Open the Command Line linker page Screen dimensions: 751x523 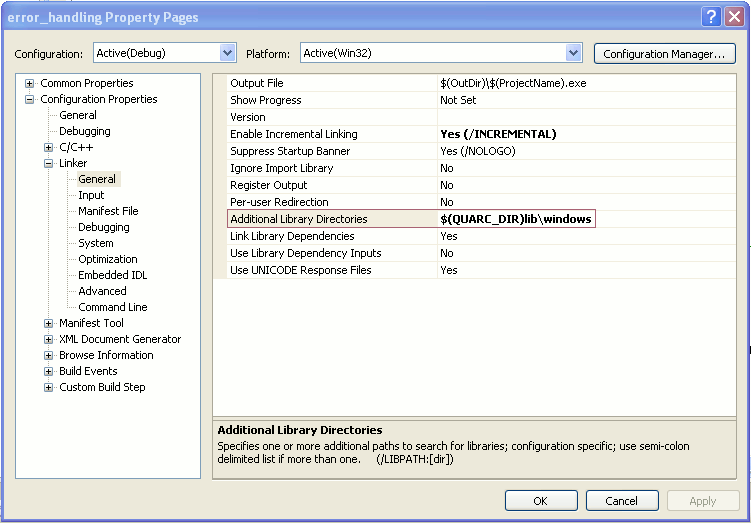click(112, 307)
